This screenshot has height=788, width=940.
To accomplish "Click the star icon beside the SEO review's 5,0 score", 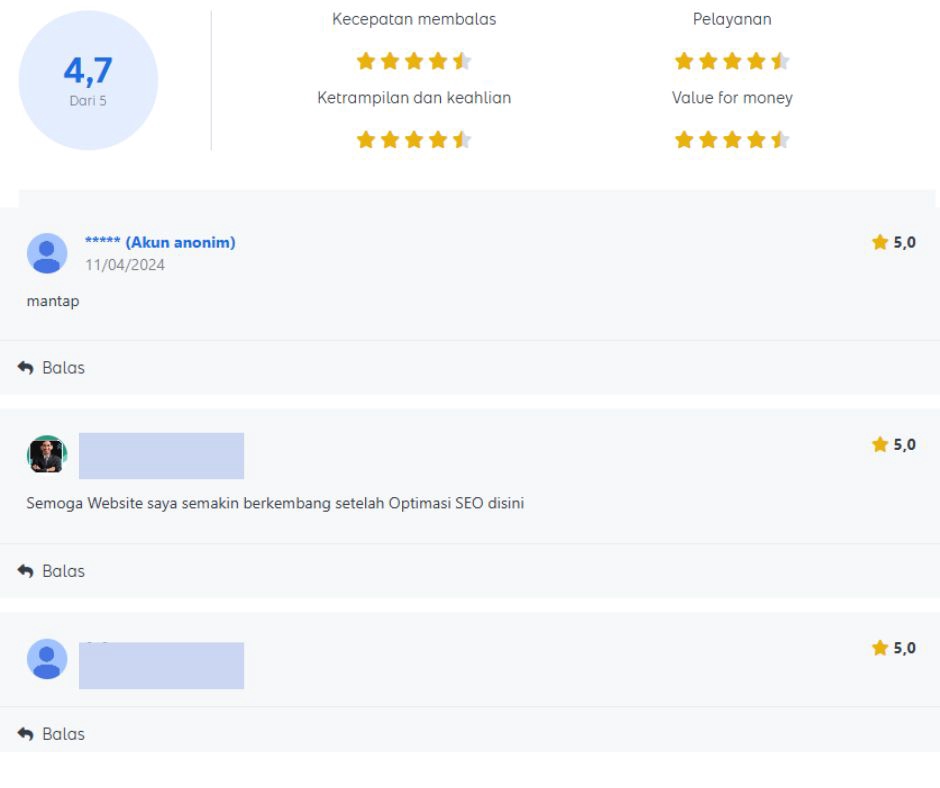I will [879, 445].
